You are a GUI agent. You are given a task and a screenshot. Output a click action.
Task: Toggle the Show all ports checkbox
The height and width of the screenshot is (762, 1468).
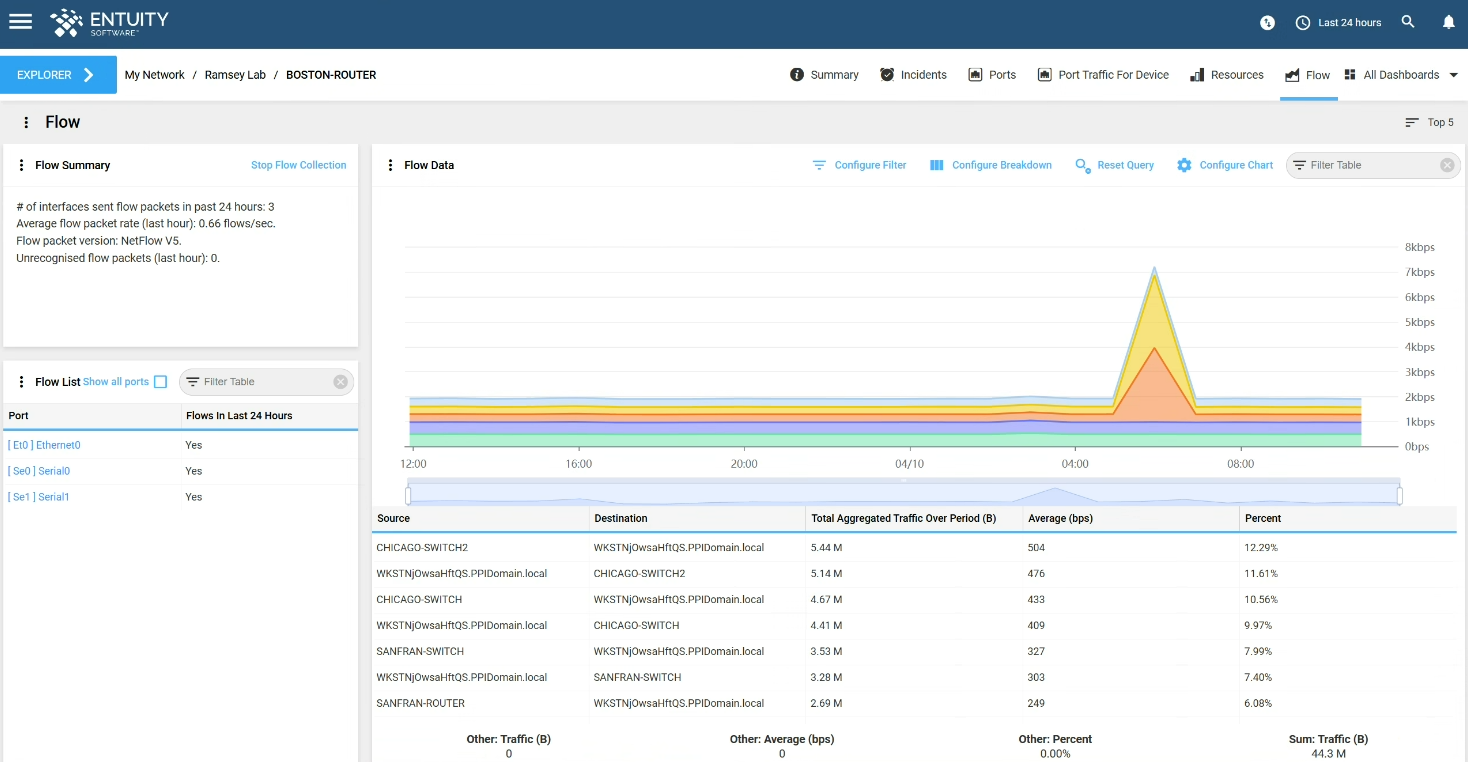[160, 382]
